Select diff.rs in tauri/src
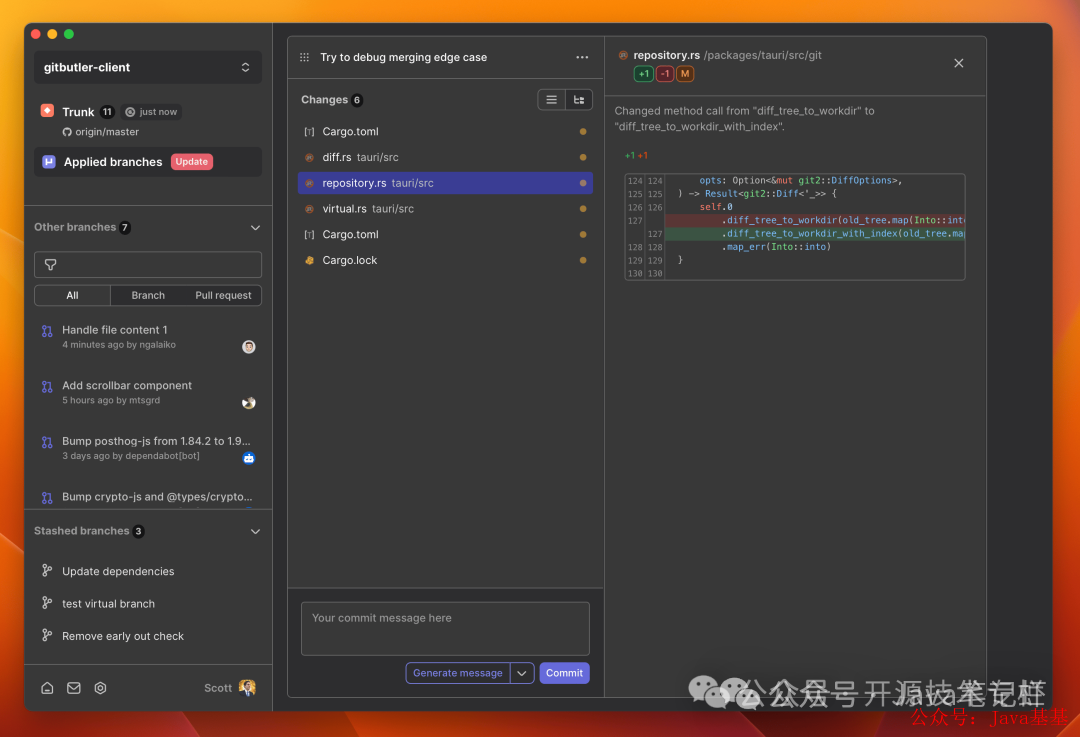 pos(446,157)
